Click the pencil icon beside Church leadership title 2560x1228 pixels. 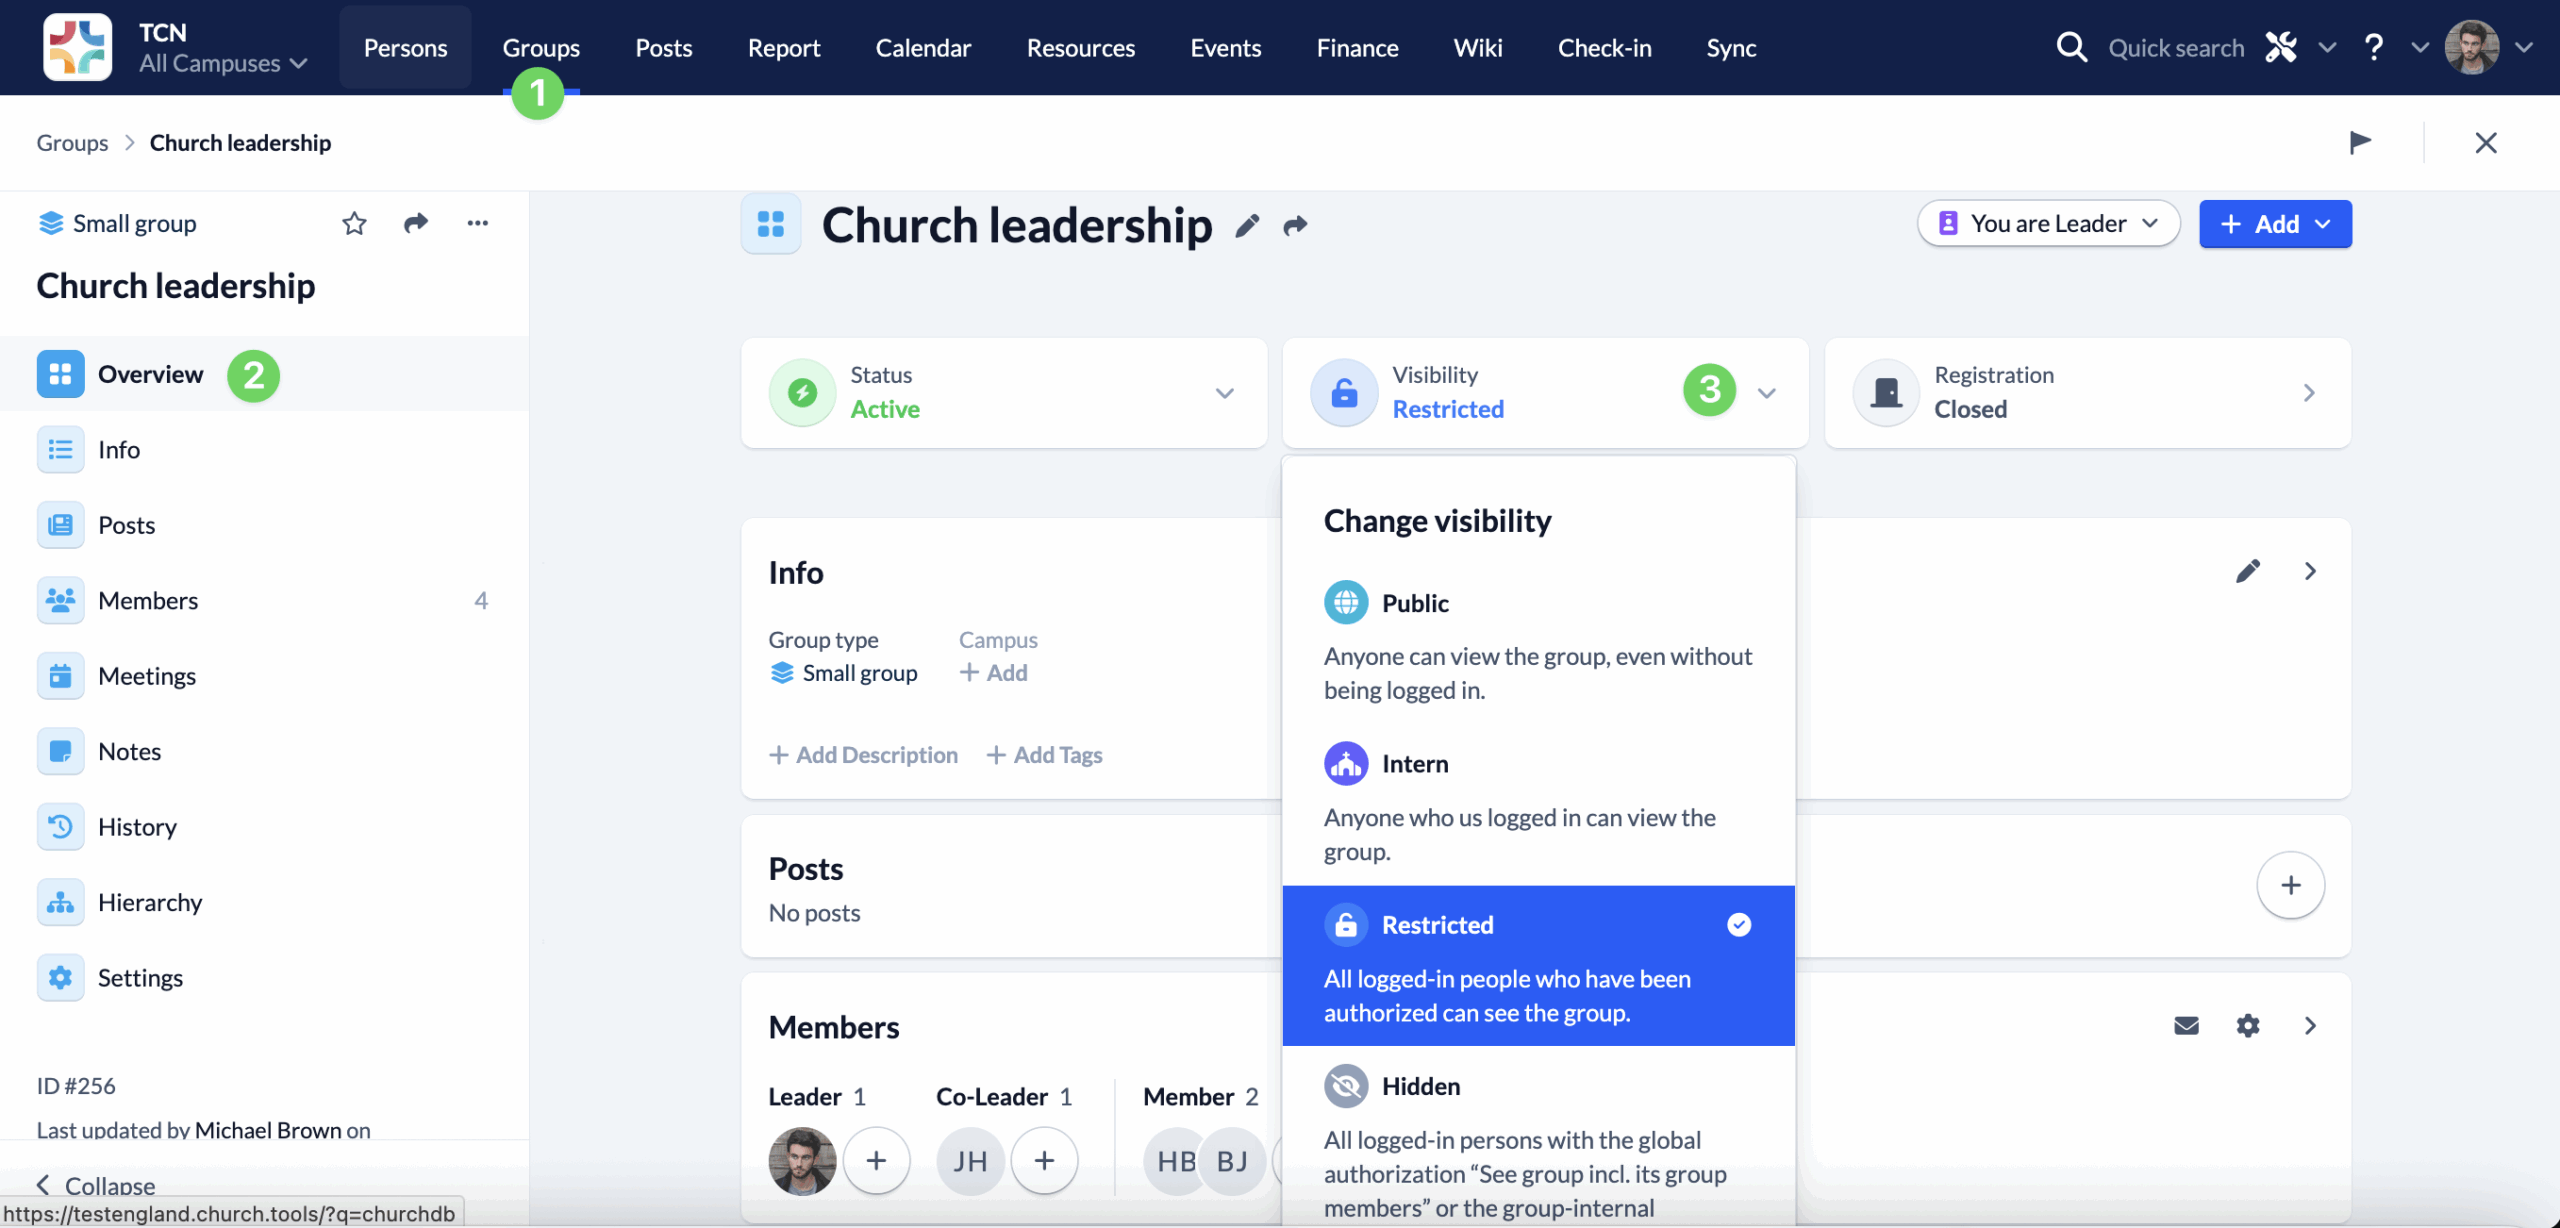point(1246,226)
